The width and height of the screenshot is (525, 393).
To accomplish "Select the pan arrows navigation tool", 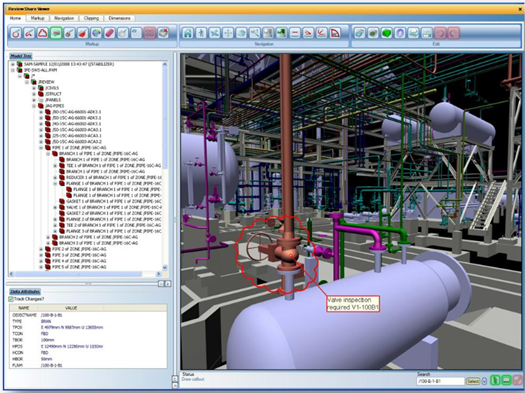I will pos(228,33).
